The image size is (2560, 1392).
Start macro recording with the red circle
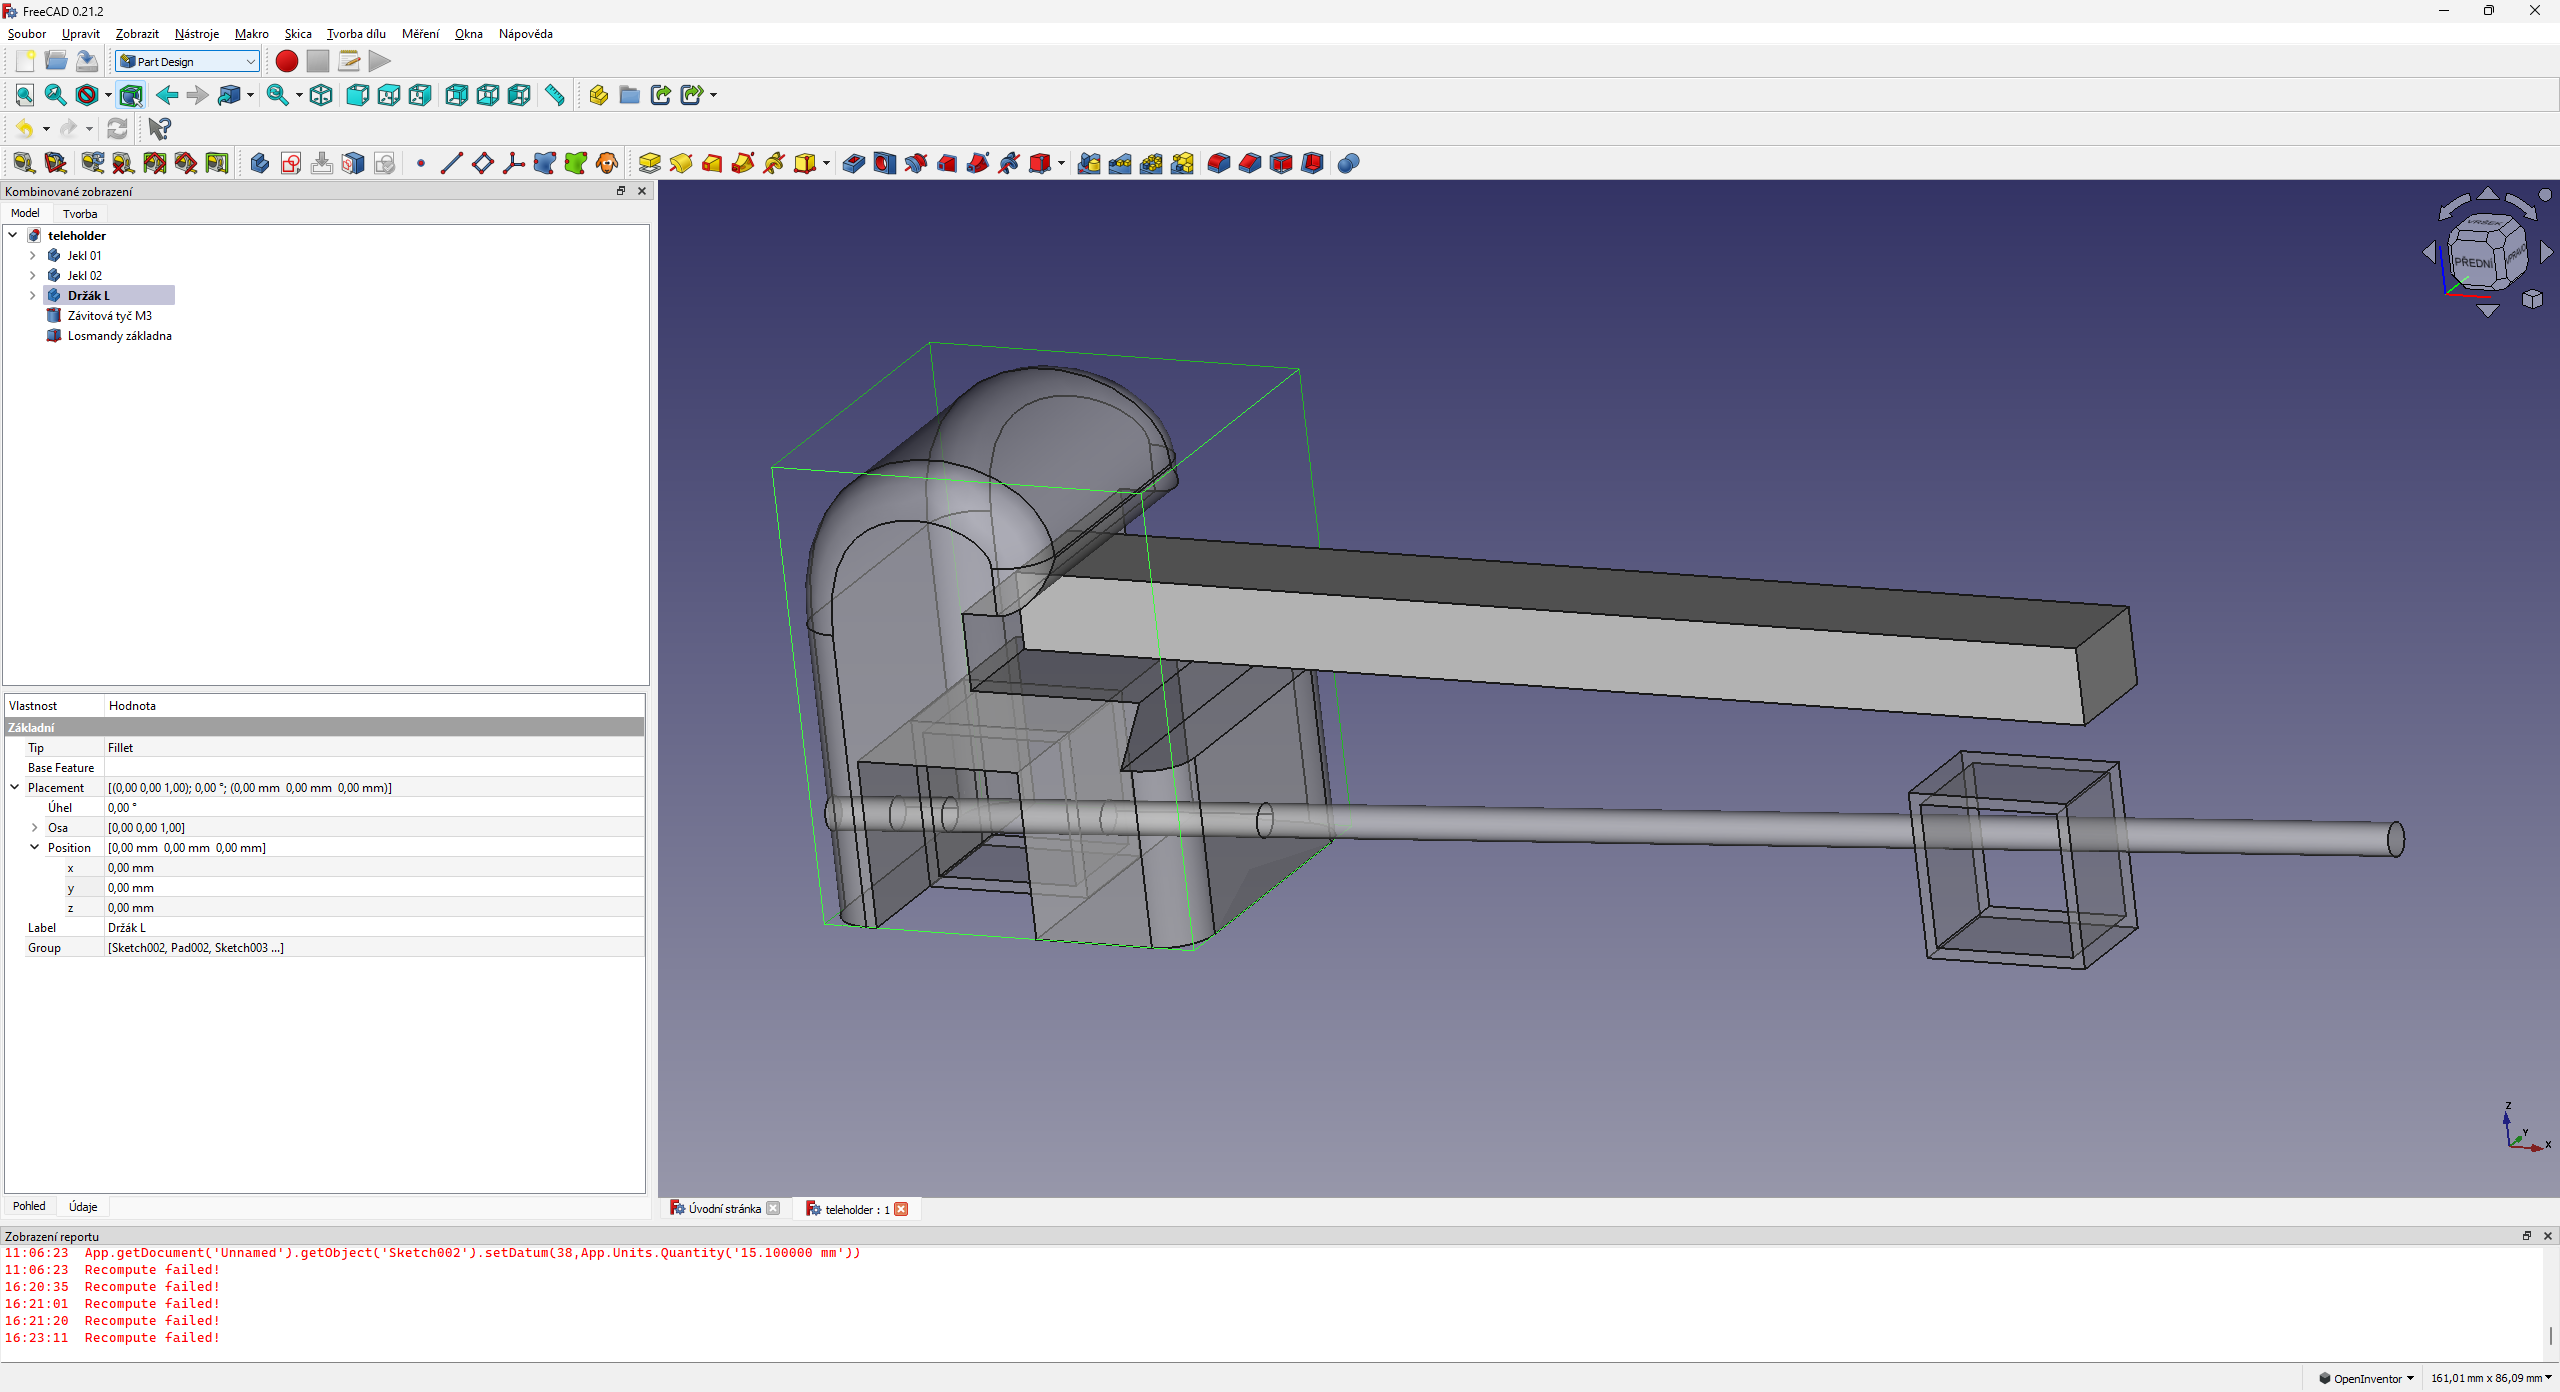coord(286,61)
